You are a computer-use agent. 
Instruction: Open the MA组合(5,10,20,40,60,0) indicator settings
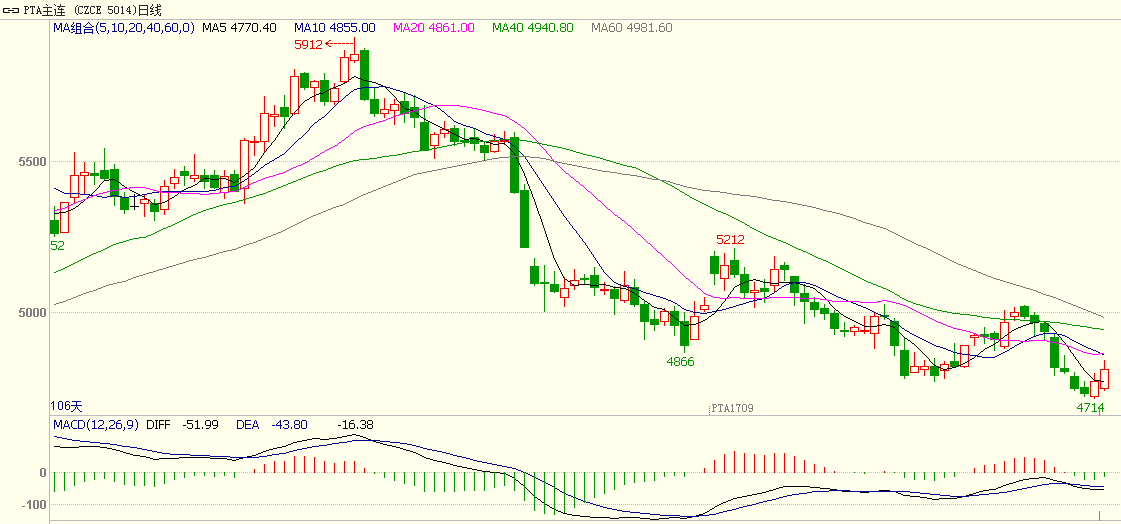click(124, 28)
